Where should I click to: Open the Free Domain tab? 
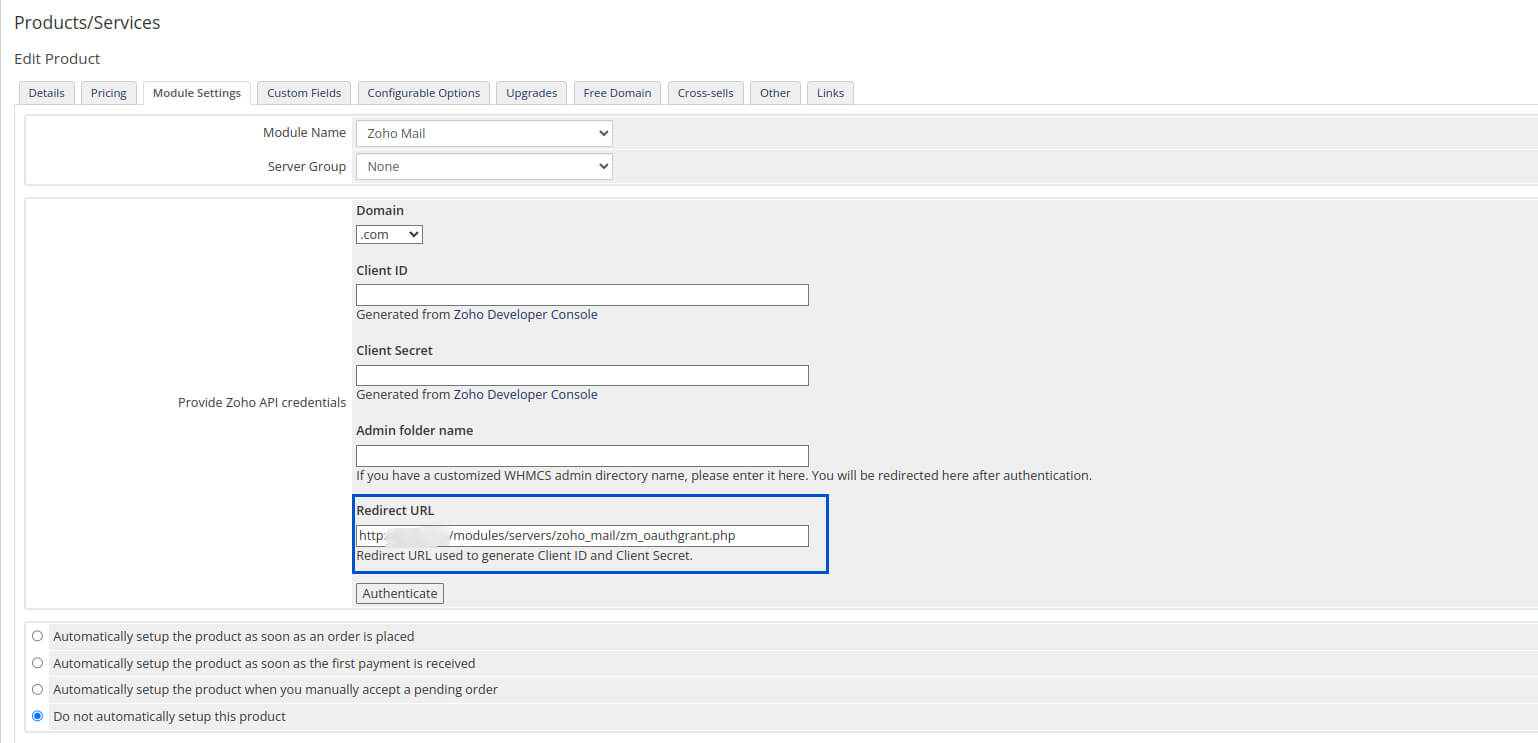616,92
